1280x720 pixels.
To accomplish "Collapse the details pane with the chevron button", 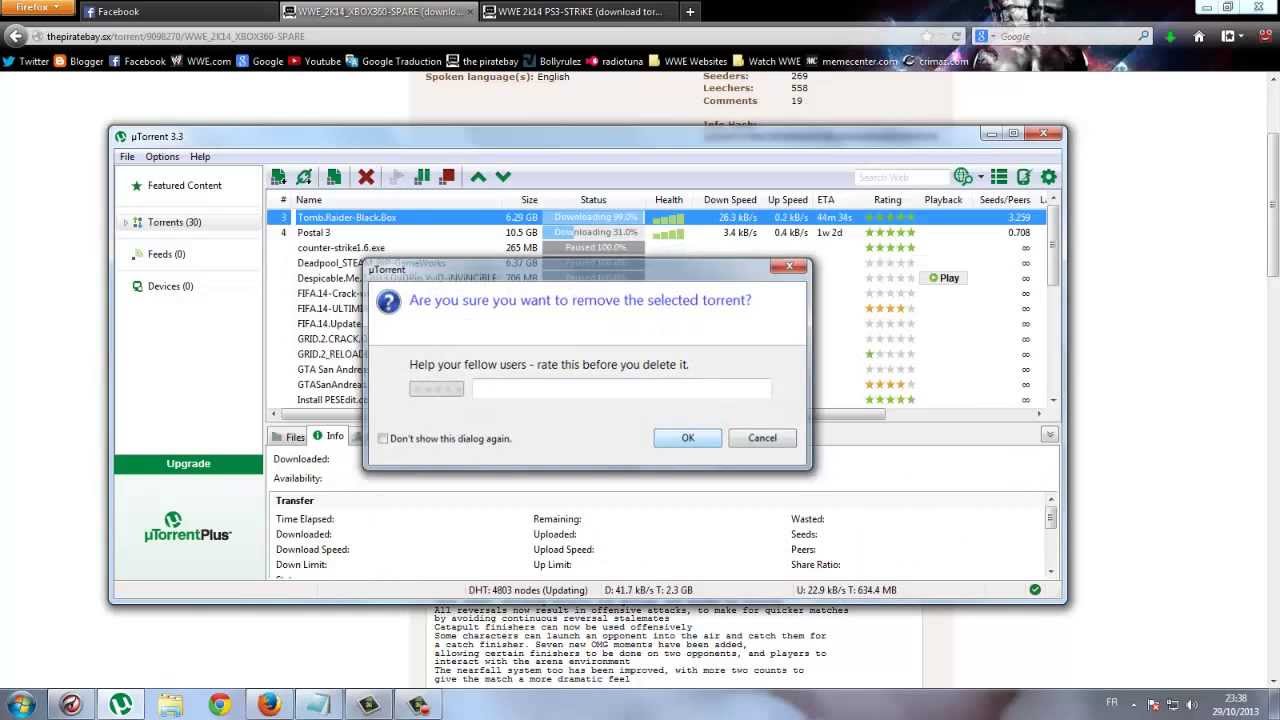I will [1050, 435].
